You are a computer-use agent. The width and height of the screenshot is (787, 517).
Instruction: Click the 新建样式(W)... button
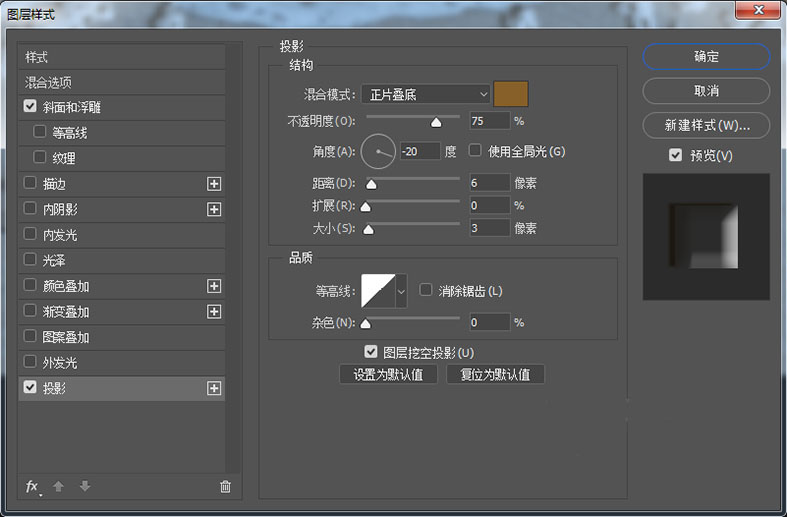click(x=706, y=125)
